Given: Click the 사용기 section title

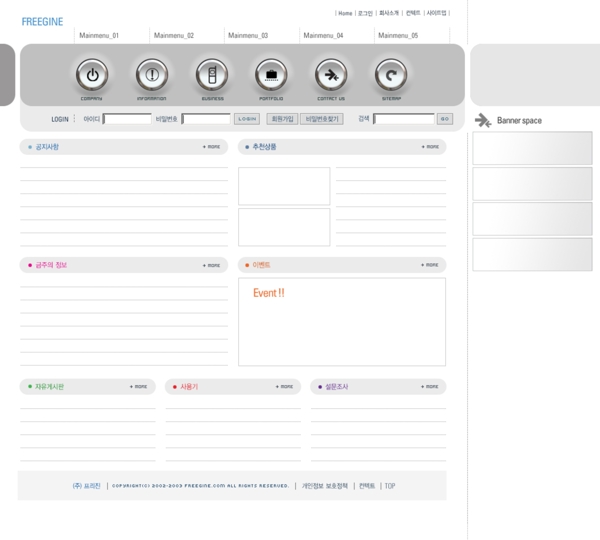Looking at the screenshot, I should pyautogui.click(x=189, y=387).
